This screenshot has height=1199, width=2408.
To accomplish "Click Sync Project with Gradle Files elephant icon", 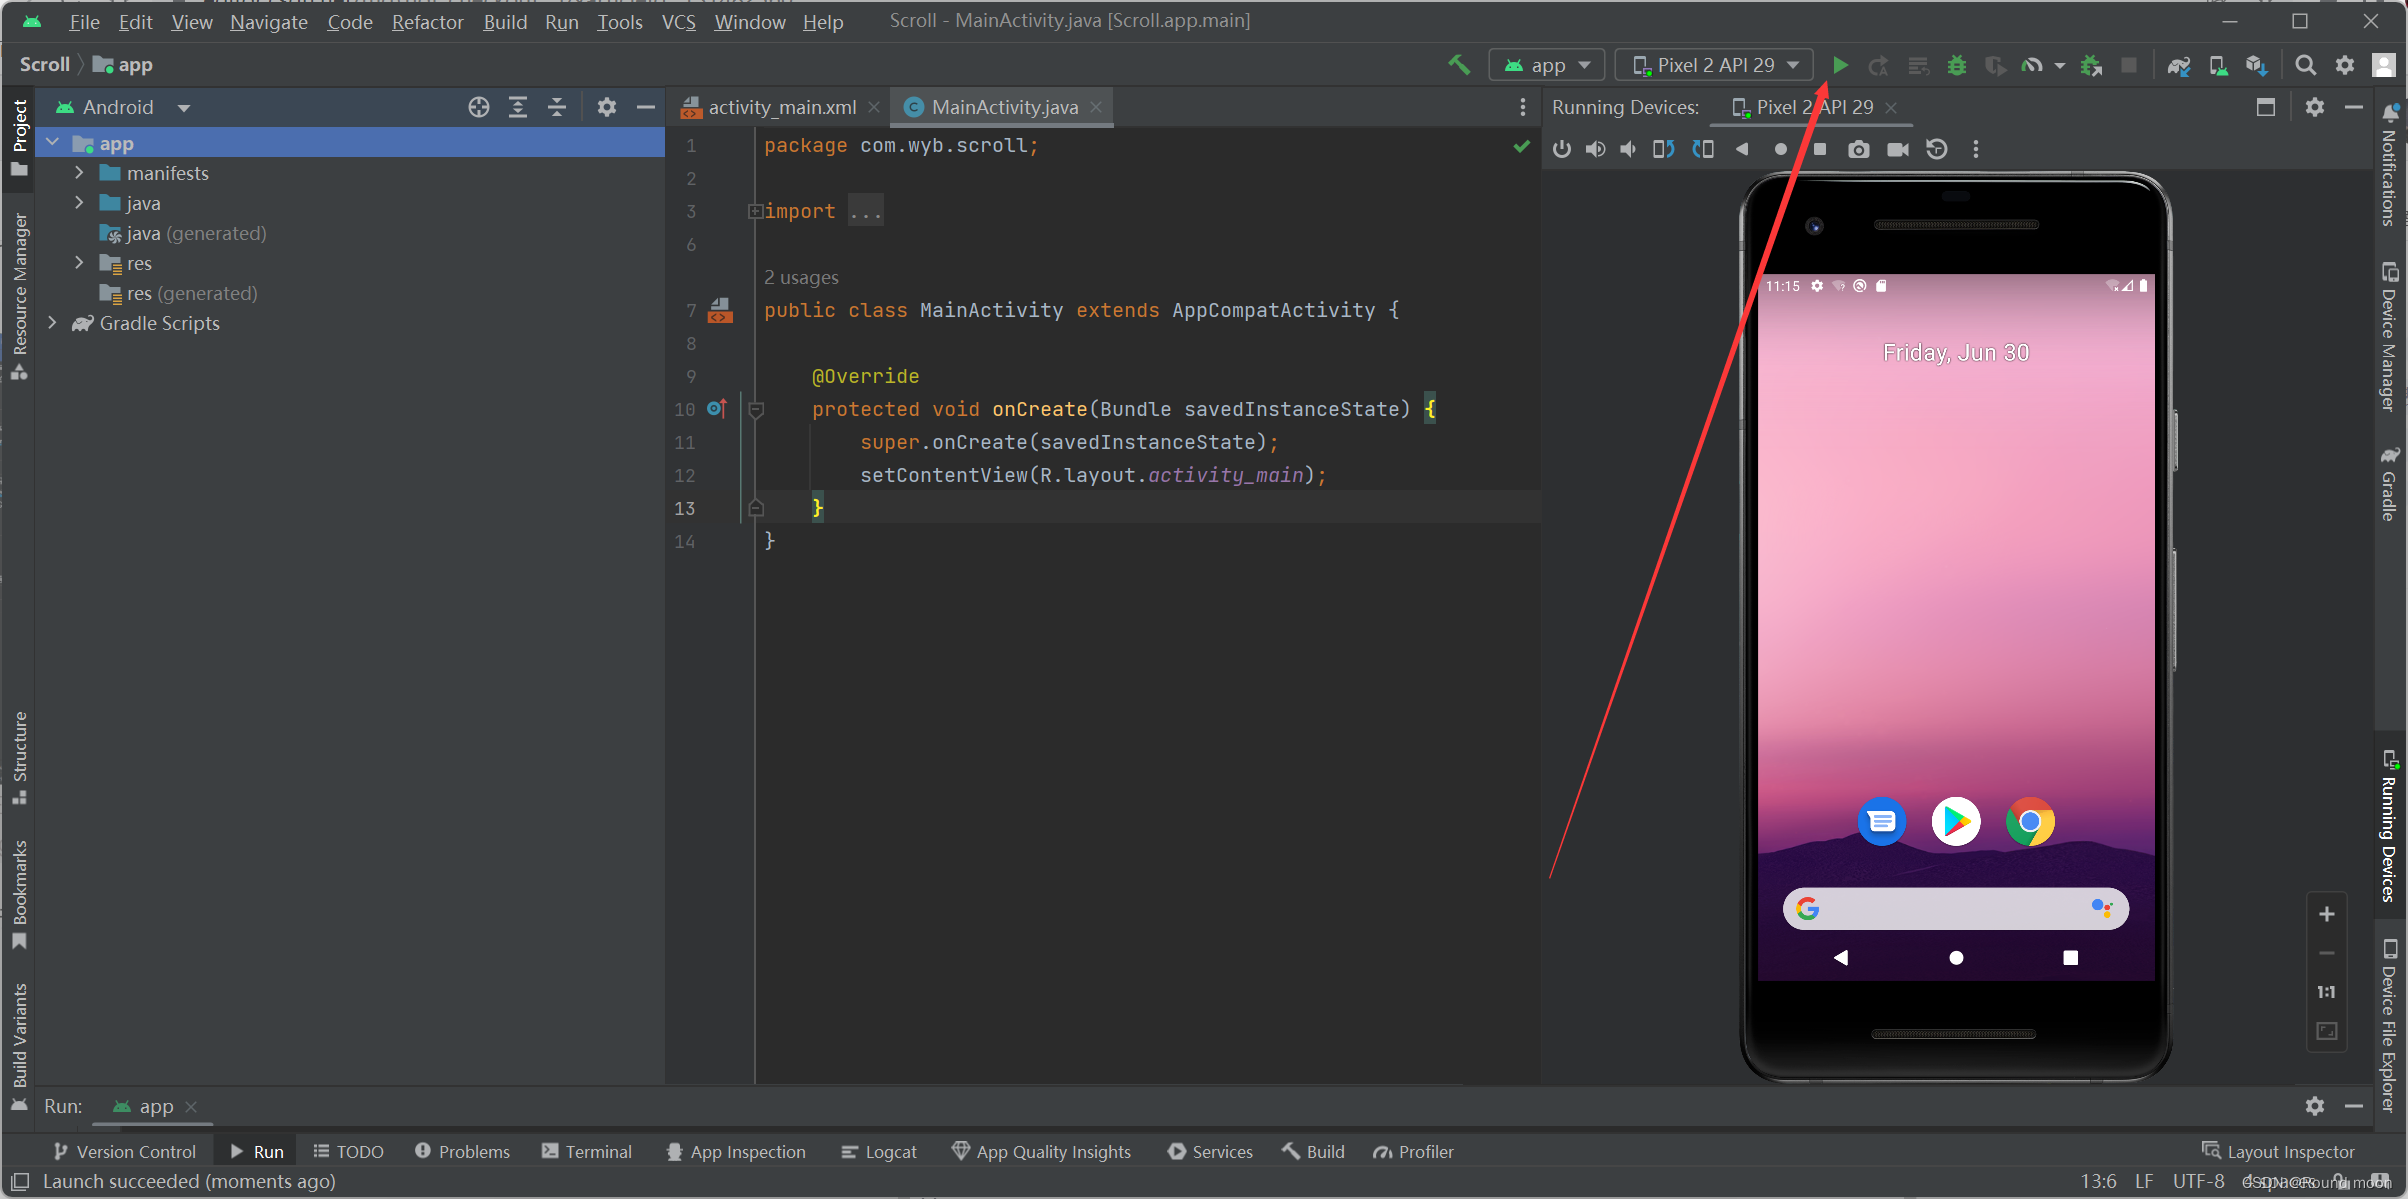I will [x=2179, y=65].
